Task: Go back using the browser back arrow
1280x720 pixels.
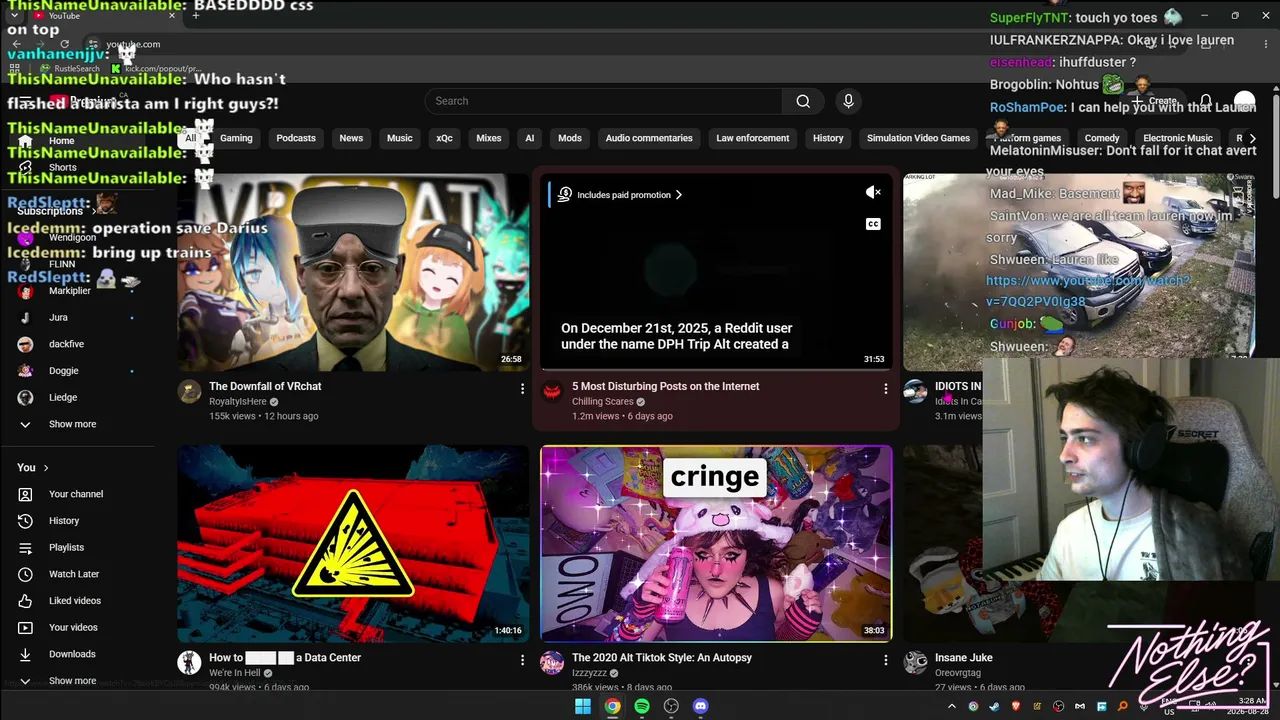Action: click(14, 44)
